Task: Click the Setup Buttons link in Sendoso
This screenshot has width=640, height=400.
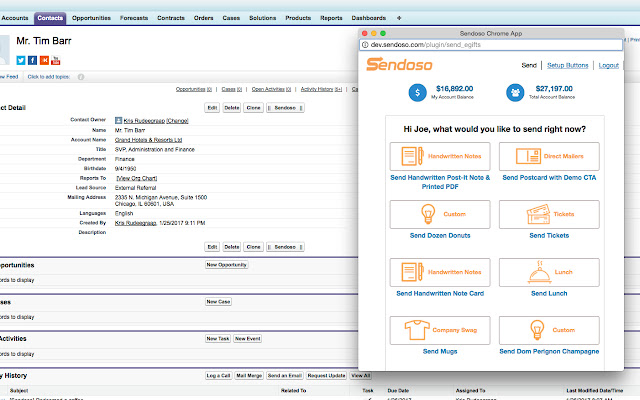Action: tap(567, 65)
